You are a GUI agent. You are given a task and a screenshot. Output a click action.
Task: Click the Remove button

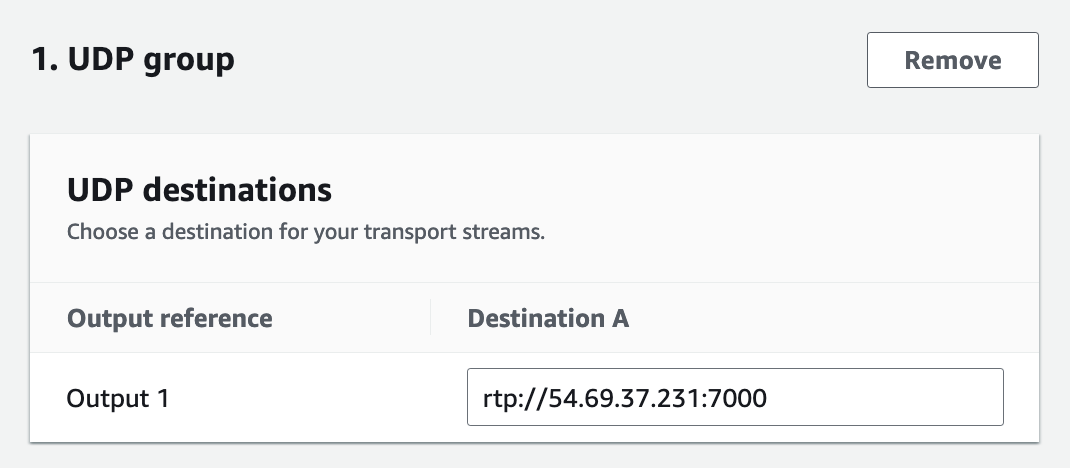tap(952, 60)
